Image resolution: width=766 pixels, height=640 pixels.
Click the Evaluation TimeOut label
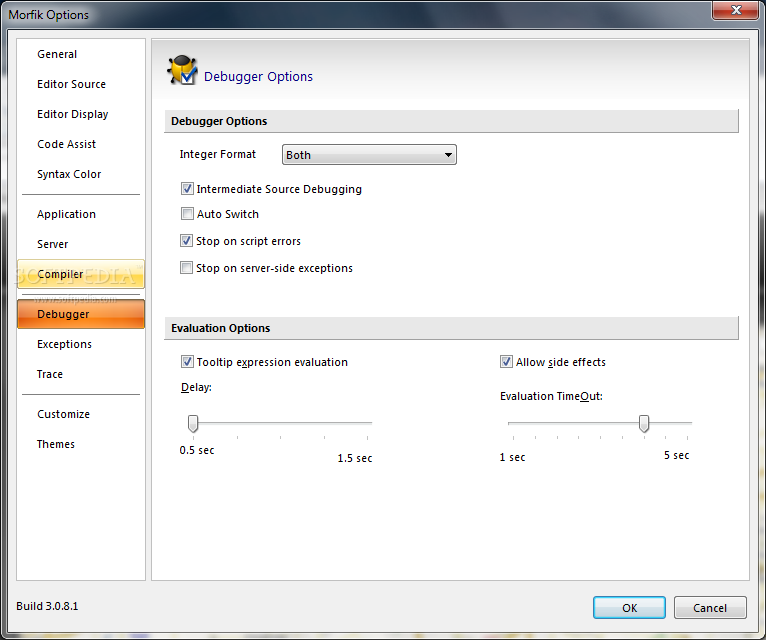pos(552,396)
